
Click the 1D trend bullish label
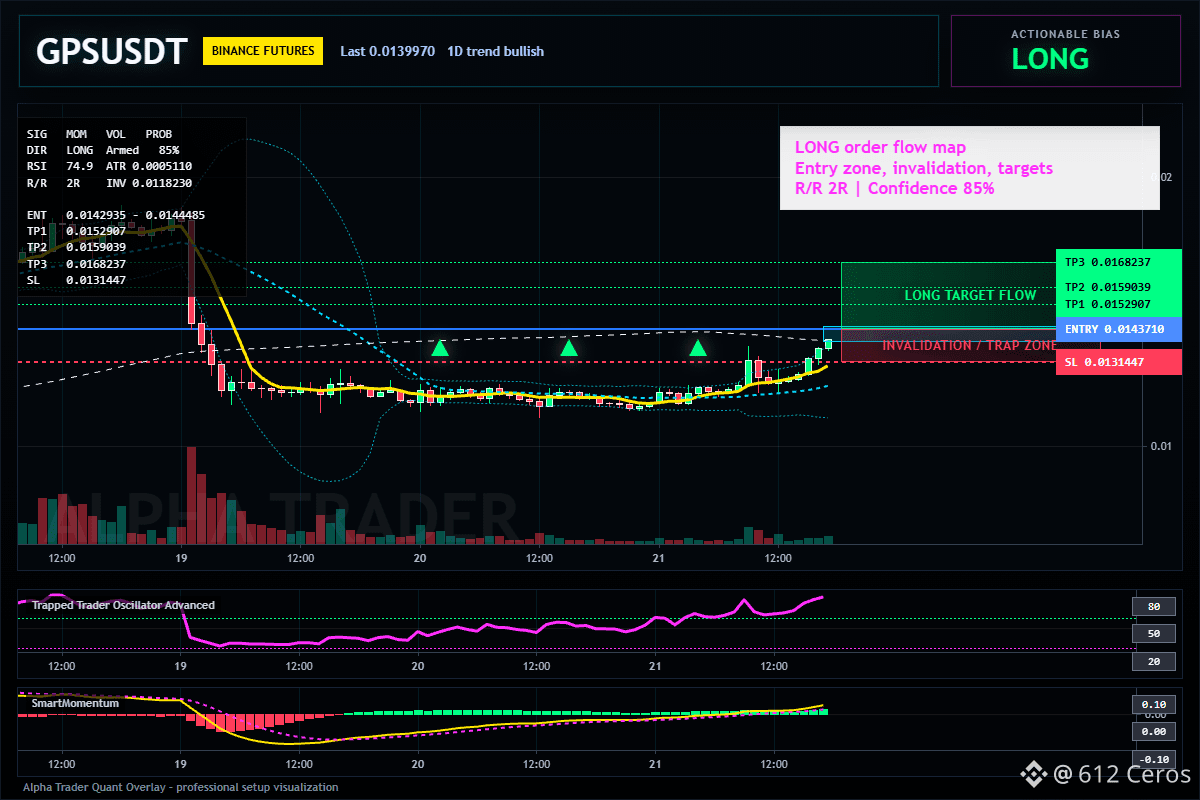495,51
